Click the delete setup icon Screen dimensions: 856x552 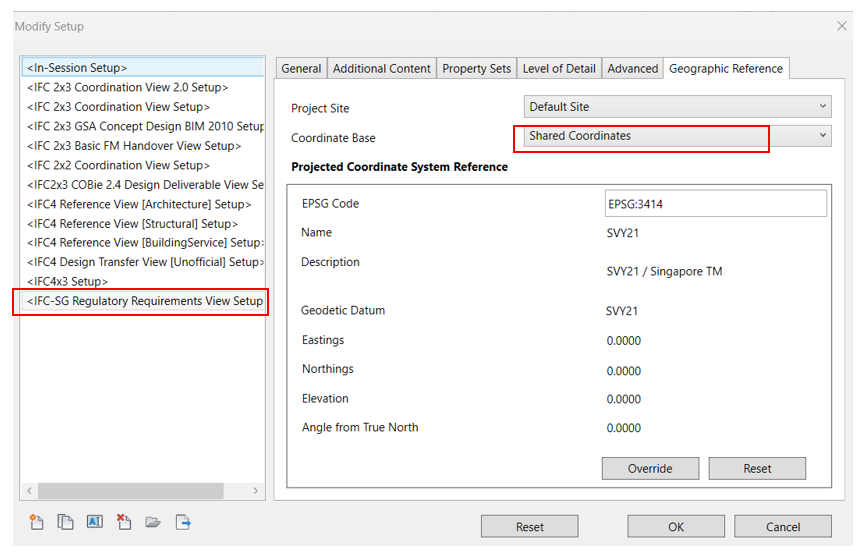point(124,521)
